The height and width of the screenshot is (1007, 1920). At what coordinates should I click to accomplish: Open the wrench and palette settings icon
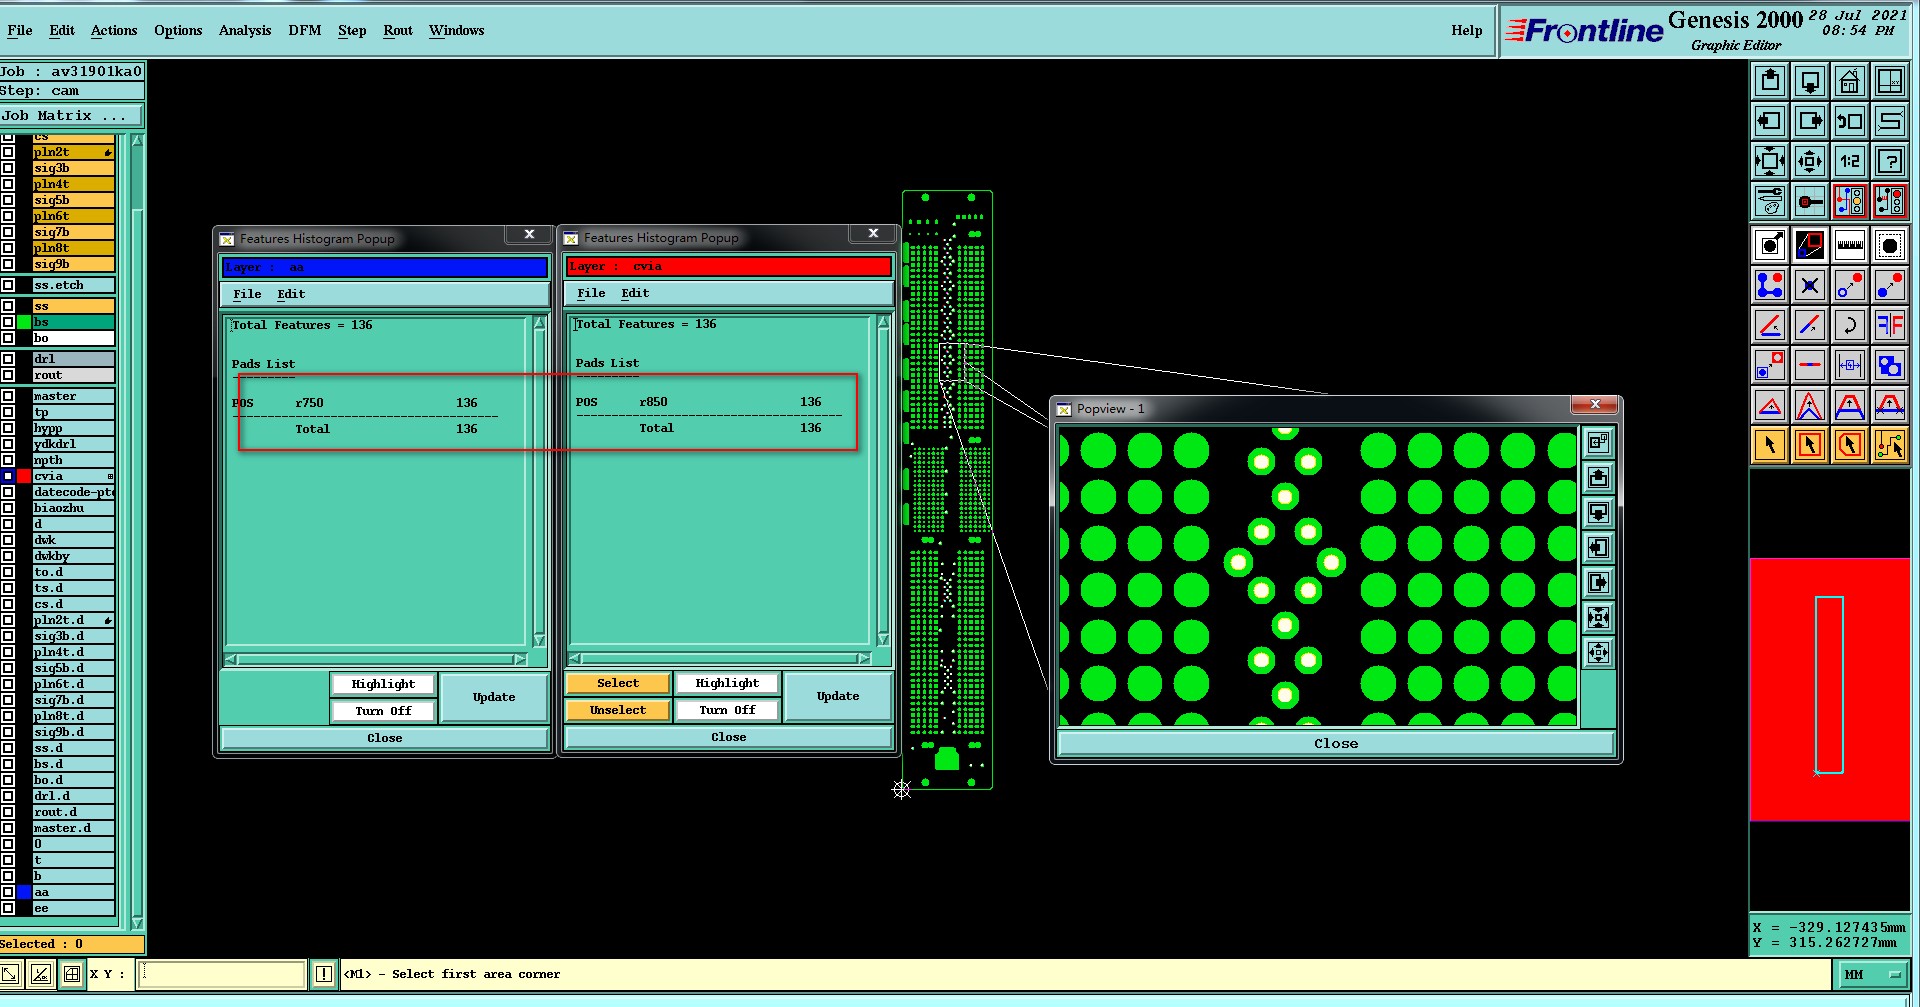point(1770,201)
